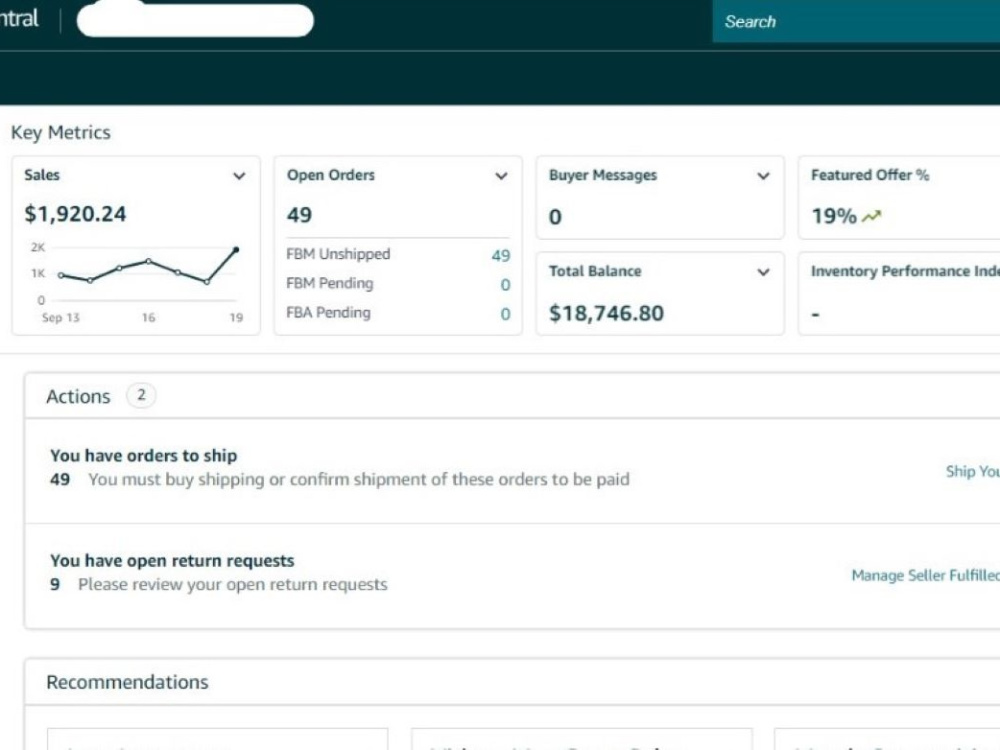The width and height of the screenshot is (1000, 750).
Task: Click 'You have open return requests' heading
Action: click(172, 561)
